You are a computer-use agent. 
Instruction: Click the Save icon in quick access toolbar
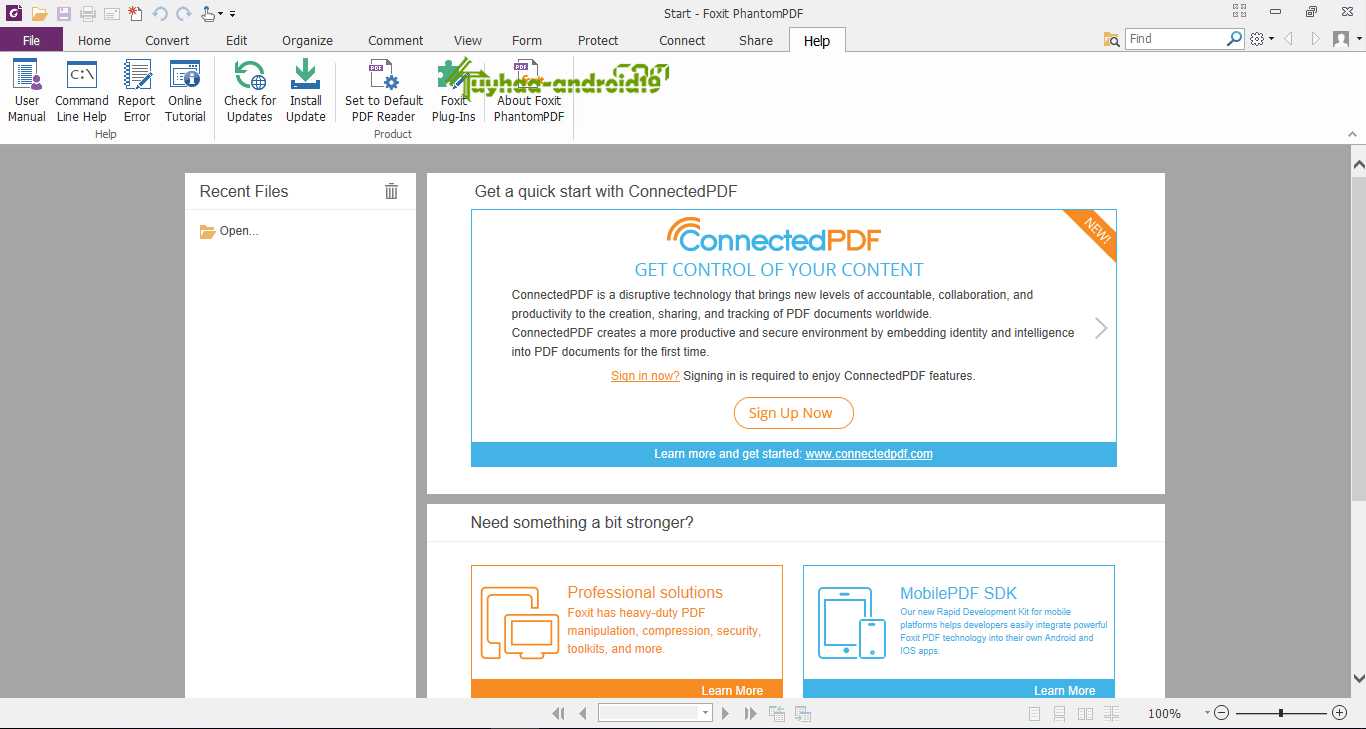coord(64,13)
